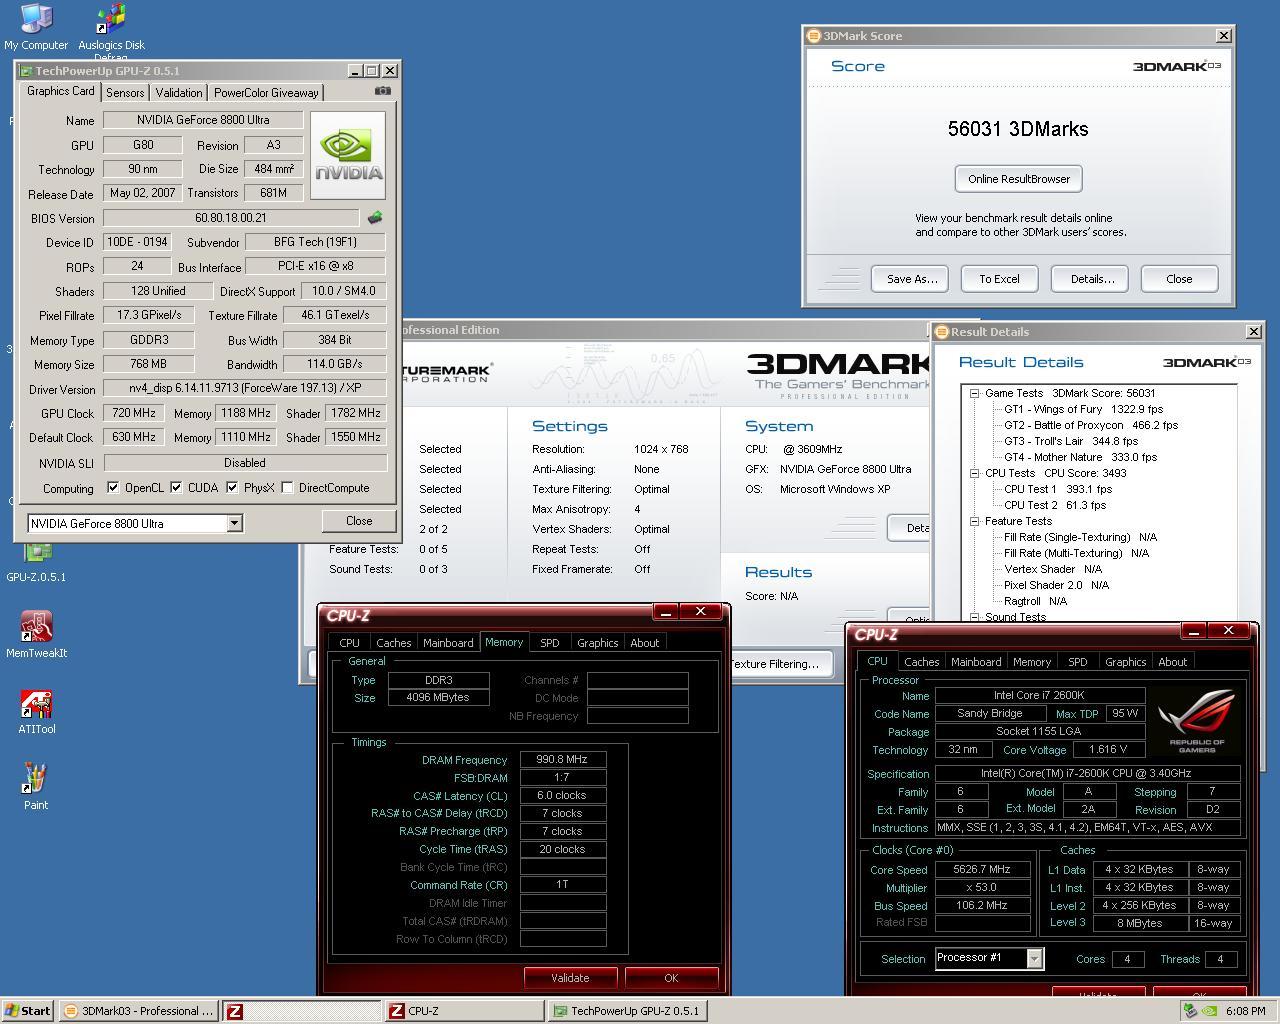Collapse the Feature Tests tree node
Viewport: 1280px width, 1024px height.
974,521
